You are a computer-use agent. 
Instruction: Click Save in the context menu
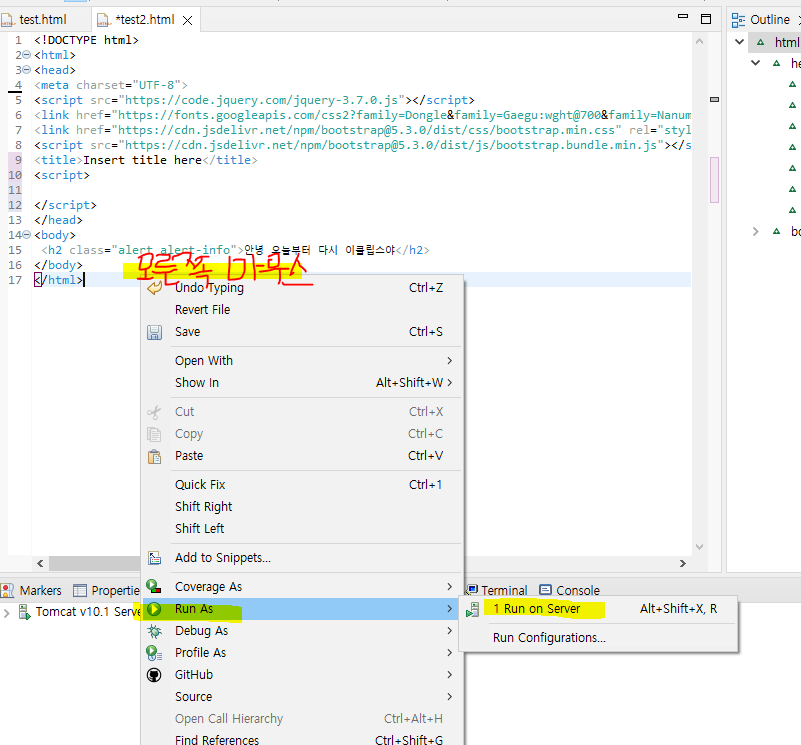[x=302, y=332]
